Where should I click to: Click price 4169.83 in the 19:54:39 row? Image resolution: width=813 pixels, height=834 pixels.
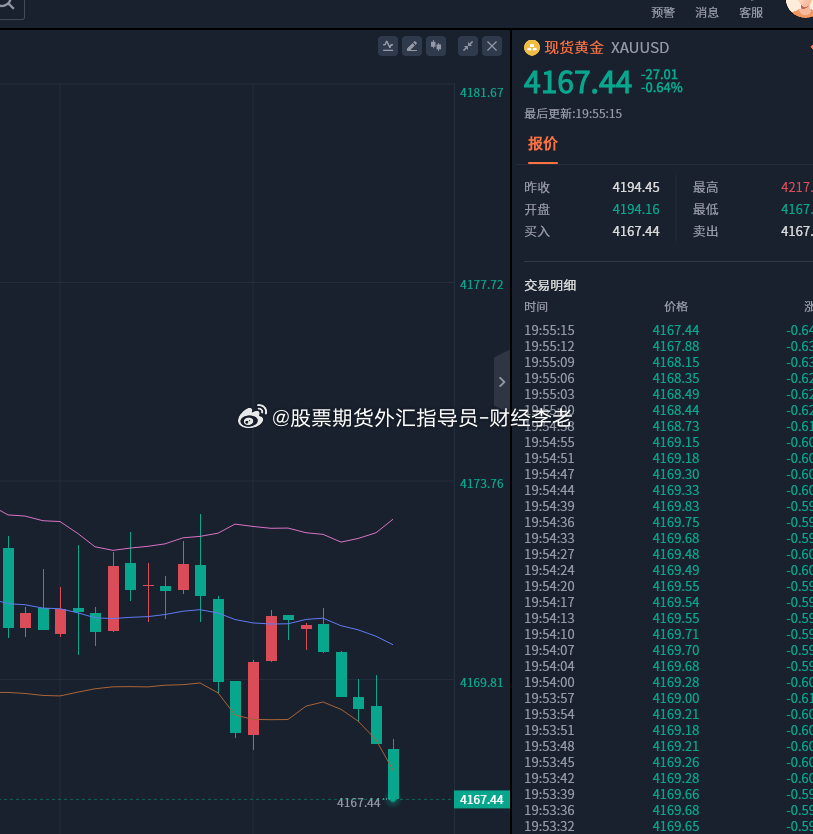[676, 506]
